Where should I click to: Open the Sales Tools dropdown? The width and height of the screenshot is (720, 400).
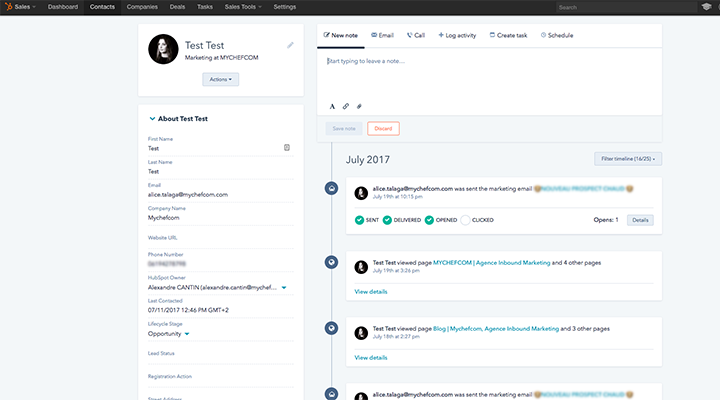coord(243,7)
